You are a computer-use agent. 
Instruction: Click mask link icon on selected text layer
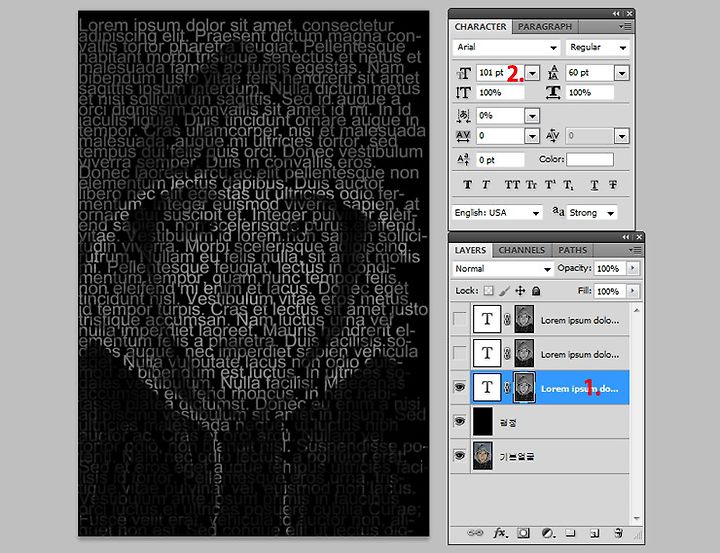pos(507,387)
